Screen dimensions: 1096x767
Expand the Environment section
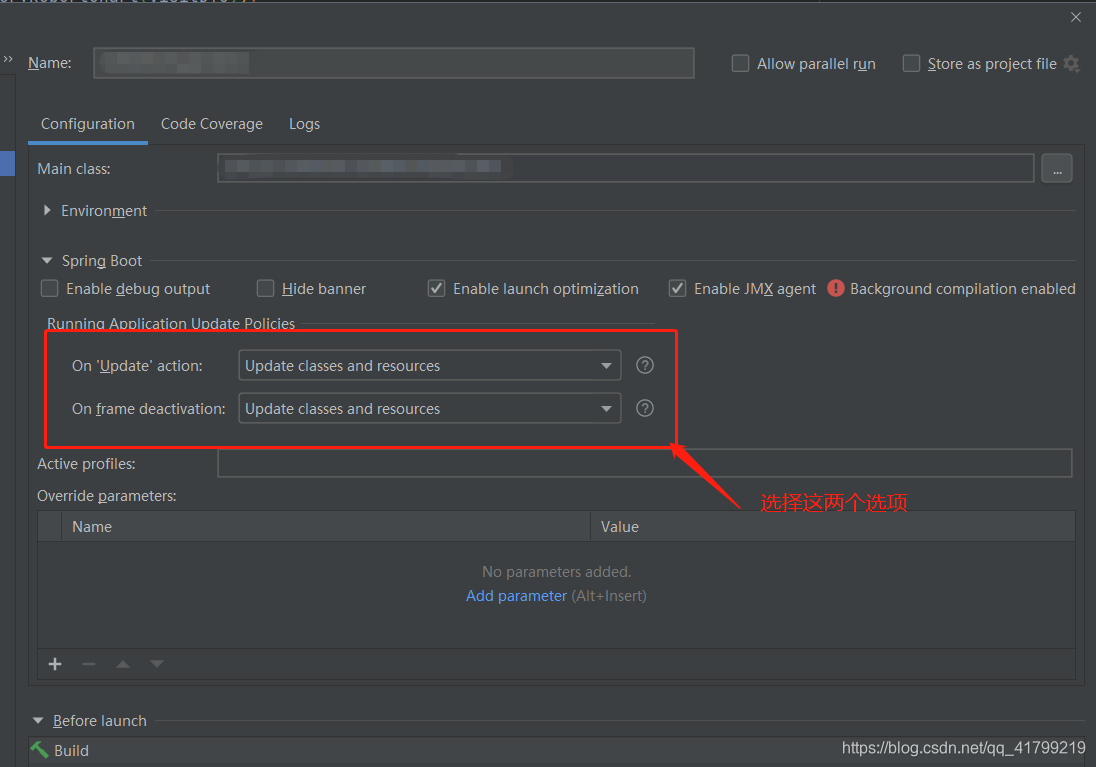tap(47, 210)
